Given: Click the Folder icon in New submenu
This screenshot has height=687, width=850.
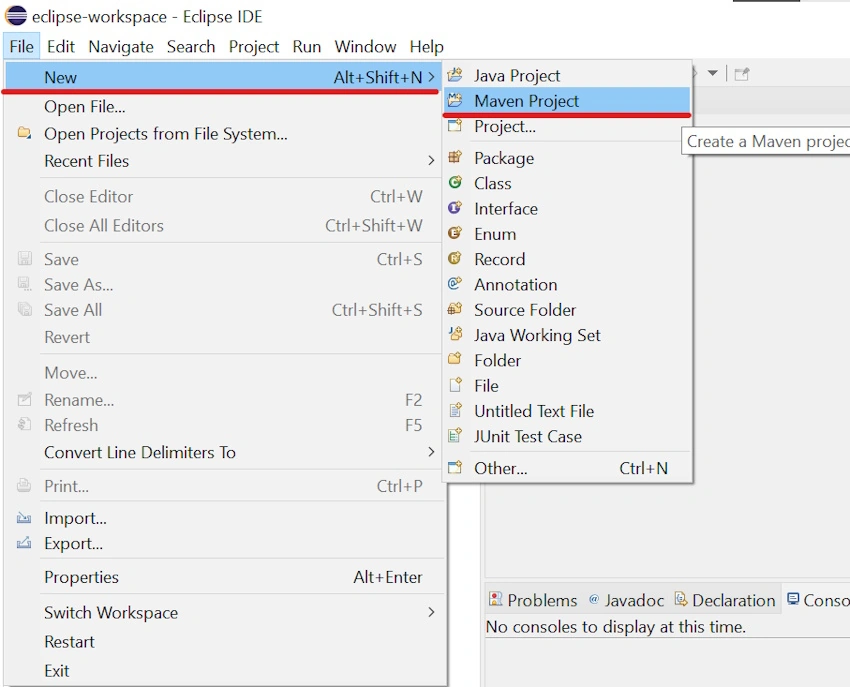Looking at the screenshot, I should point(455,359).
